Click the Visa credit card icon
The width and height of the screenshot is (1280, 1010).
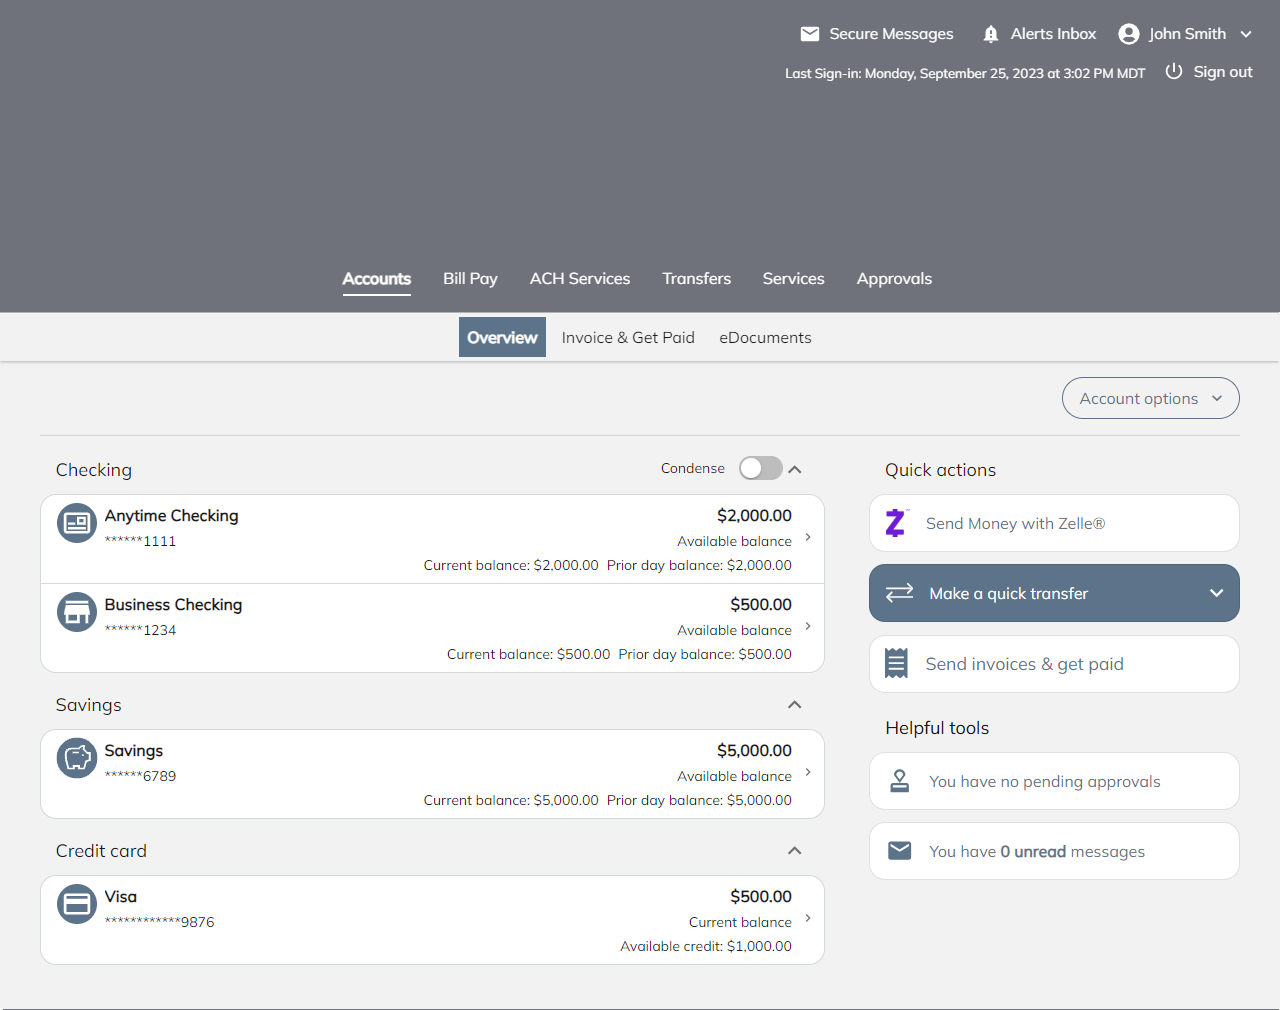77,904
